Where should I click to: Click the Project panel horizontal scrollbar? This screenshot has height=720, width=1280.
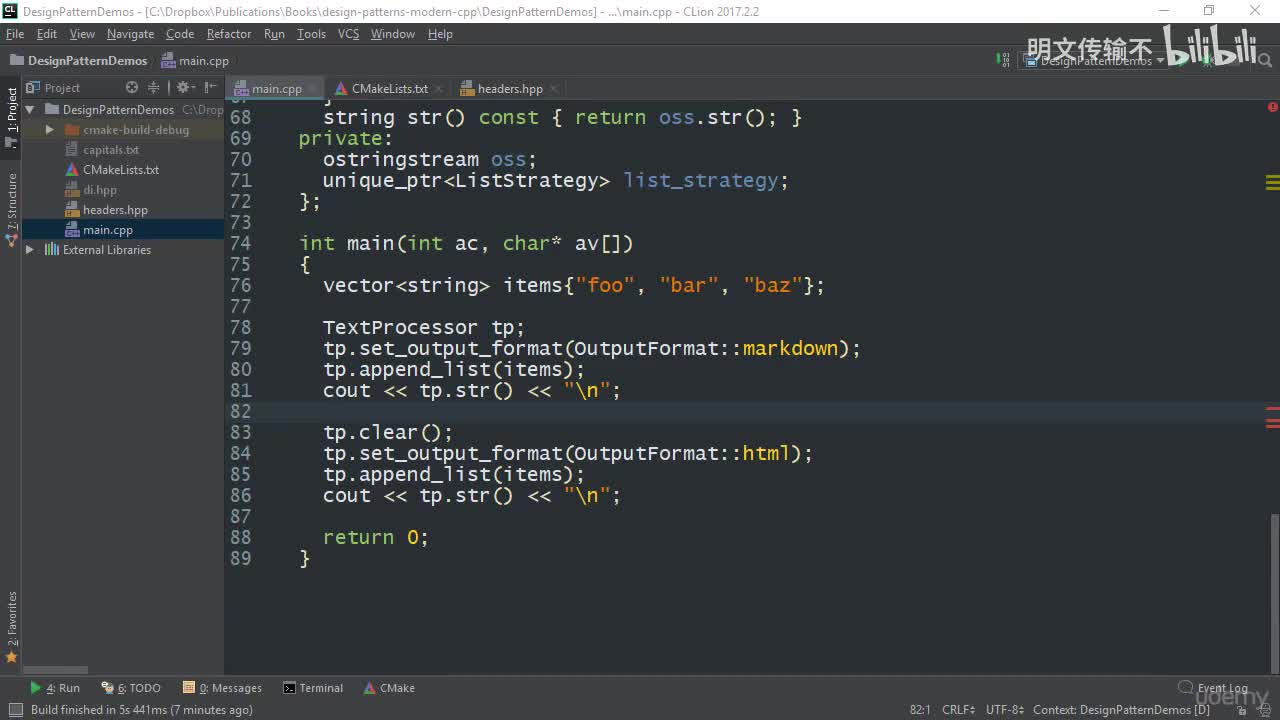[x=55, y=670]
